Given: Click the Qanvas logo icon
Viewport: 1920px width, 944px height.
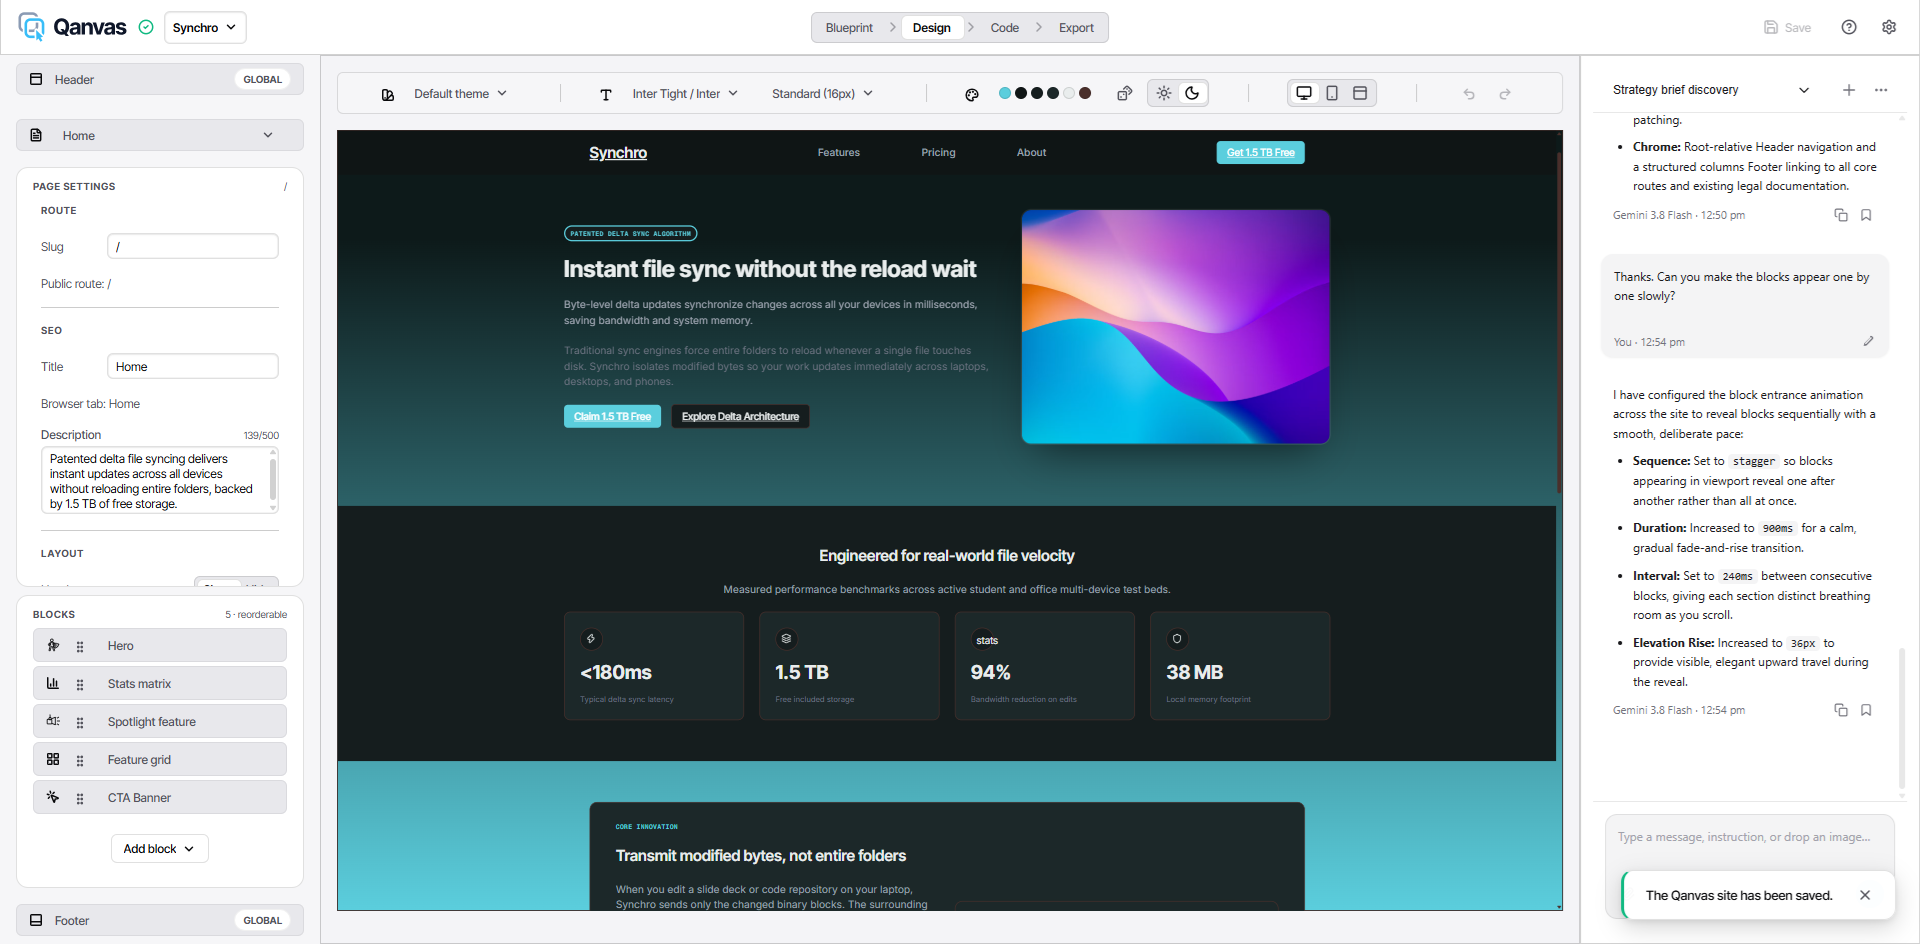Looking at the screenshot, I should point(32,27).
